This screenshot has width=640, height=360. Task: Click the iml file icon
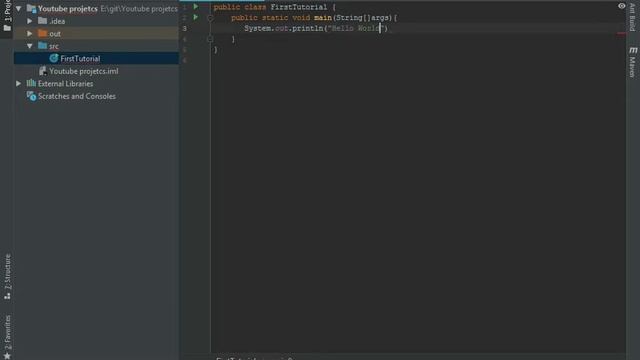click(x=42, y=71)
